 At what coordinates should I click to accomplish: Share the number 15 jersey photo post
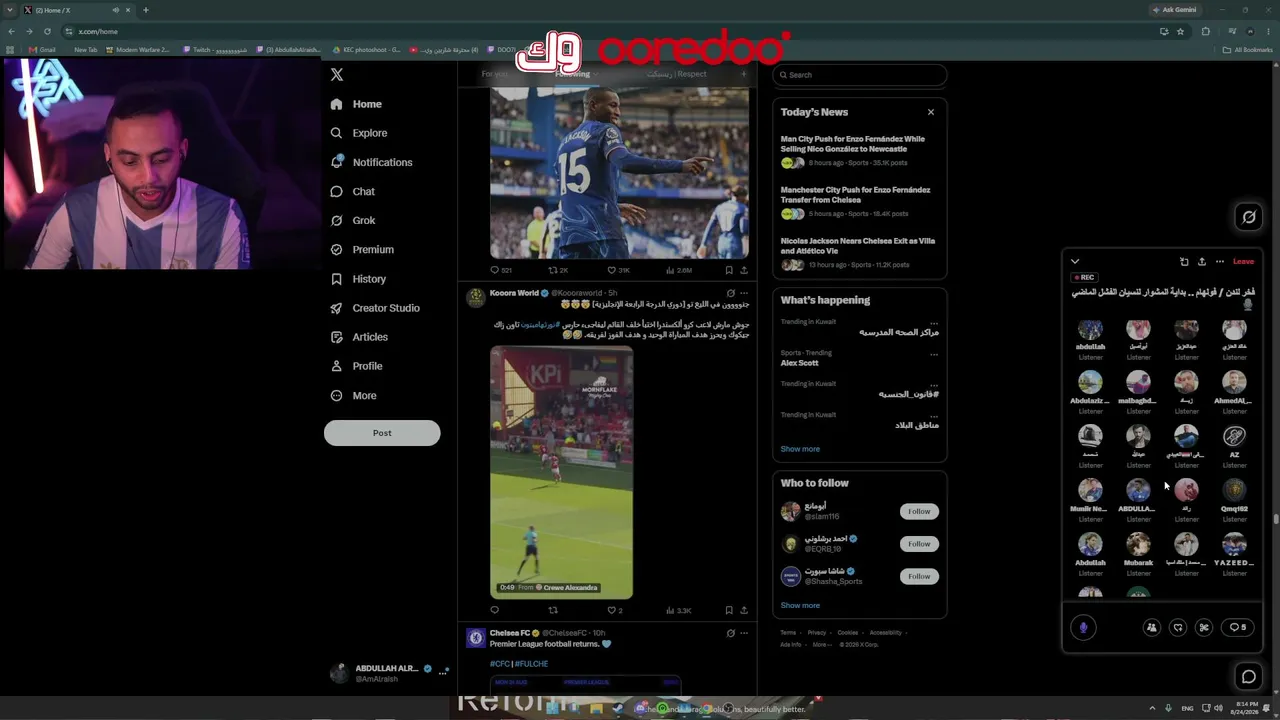click(743, 270)
